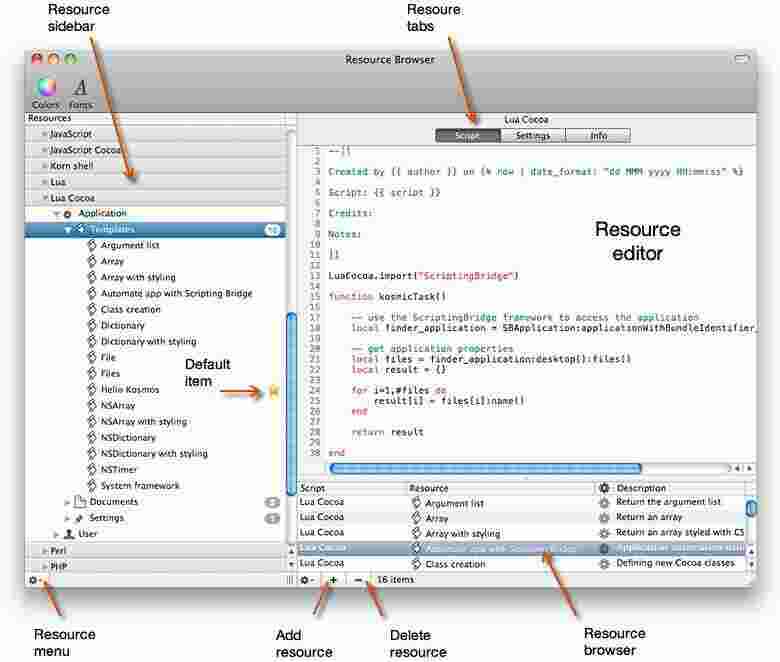The width and height of the screenshot is (780, 662).
Task: Switch to the Info tab
Action: (x=598, y=135)
